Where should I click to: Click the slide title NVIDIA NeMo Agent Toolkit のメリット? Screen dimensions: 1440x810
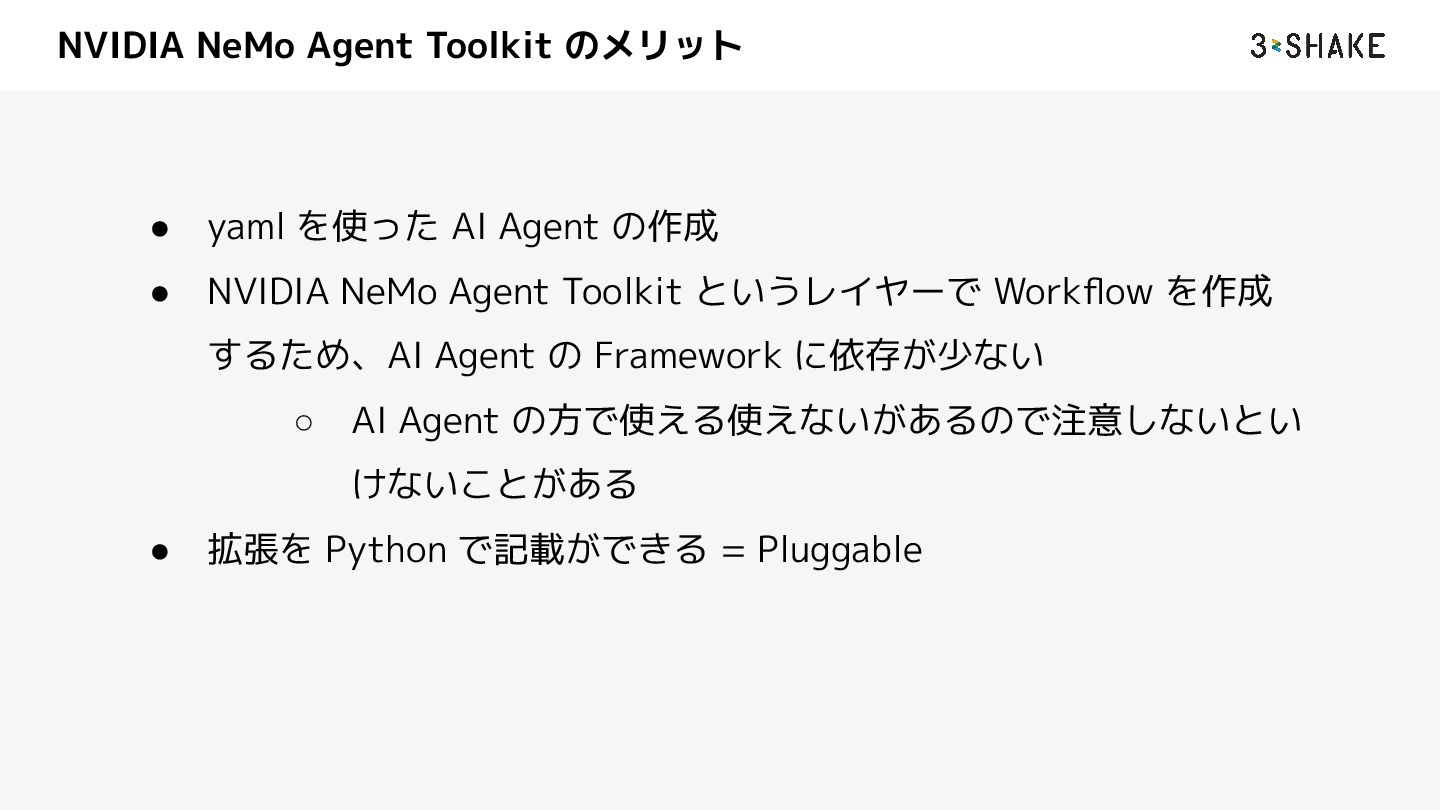click(400, 46)
